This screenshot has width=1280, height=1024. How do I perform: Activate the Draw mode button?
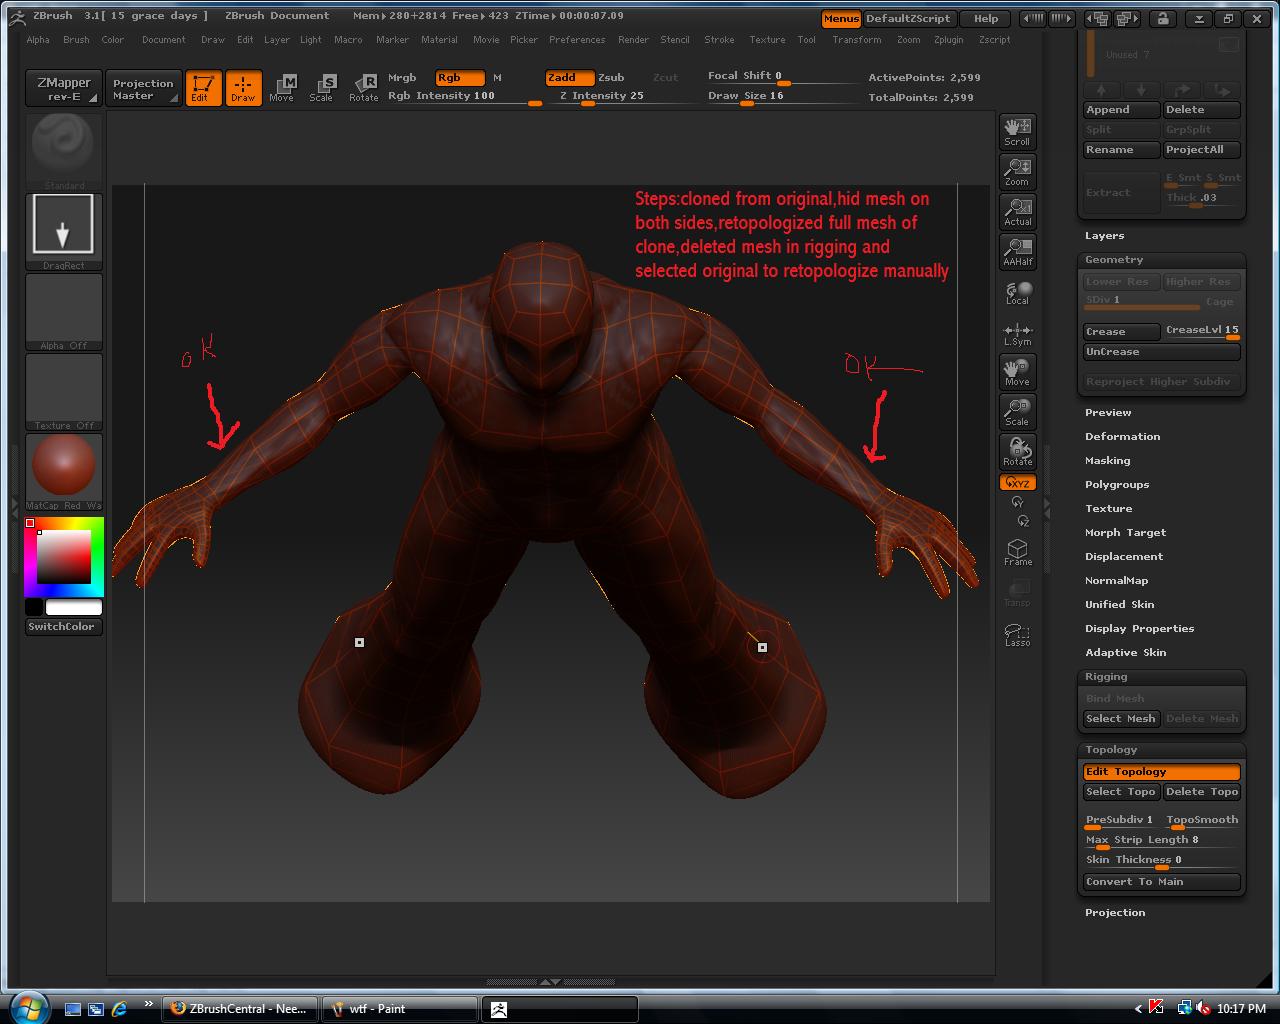pyautogui.click(x=243, y=88)
